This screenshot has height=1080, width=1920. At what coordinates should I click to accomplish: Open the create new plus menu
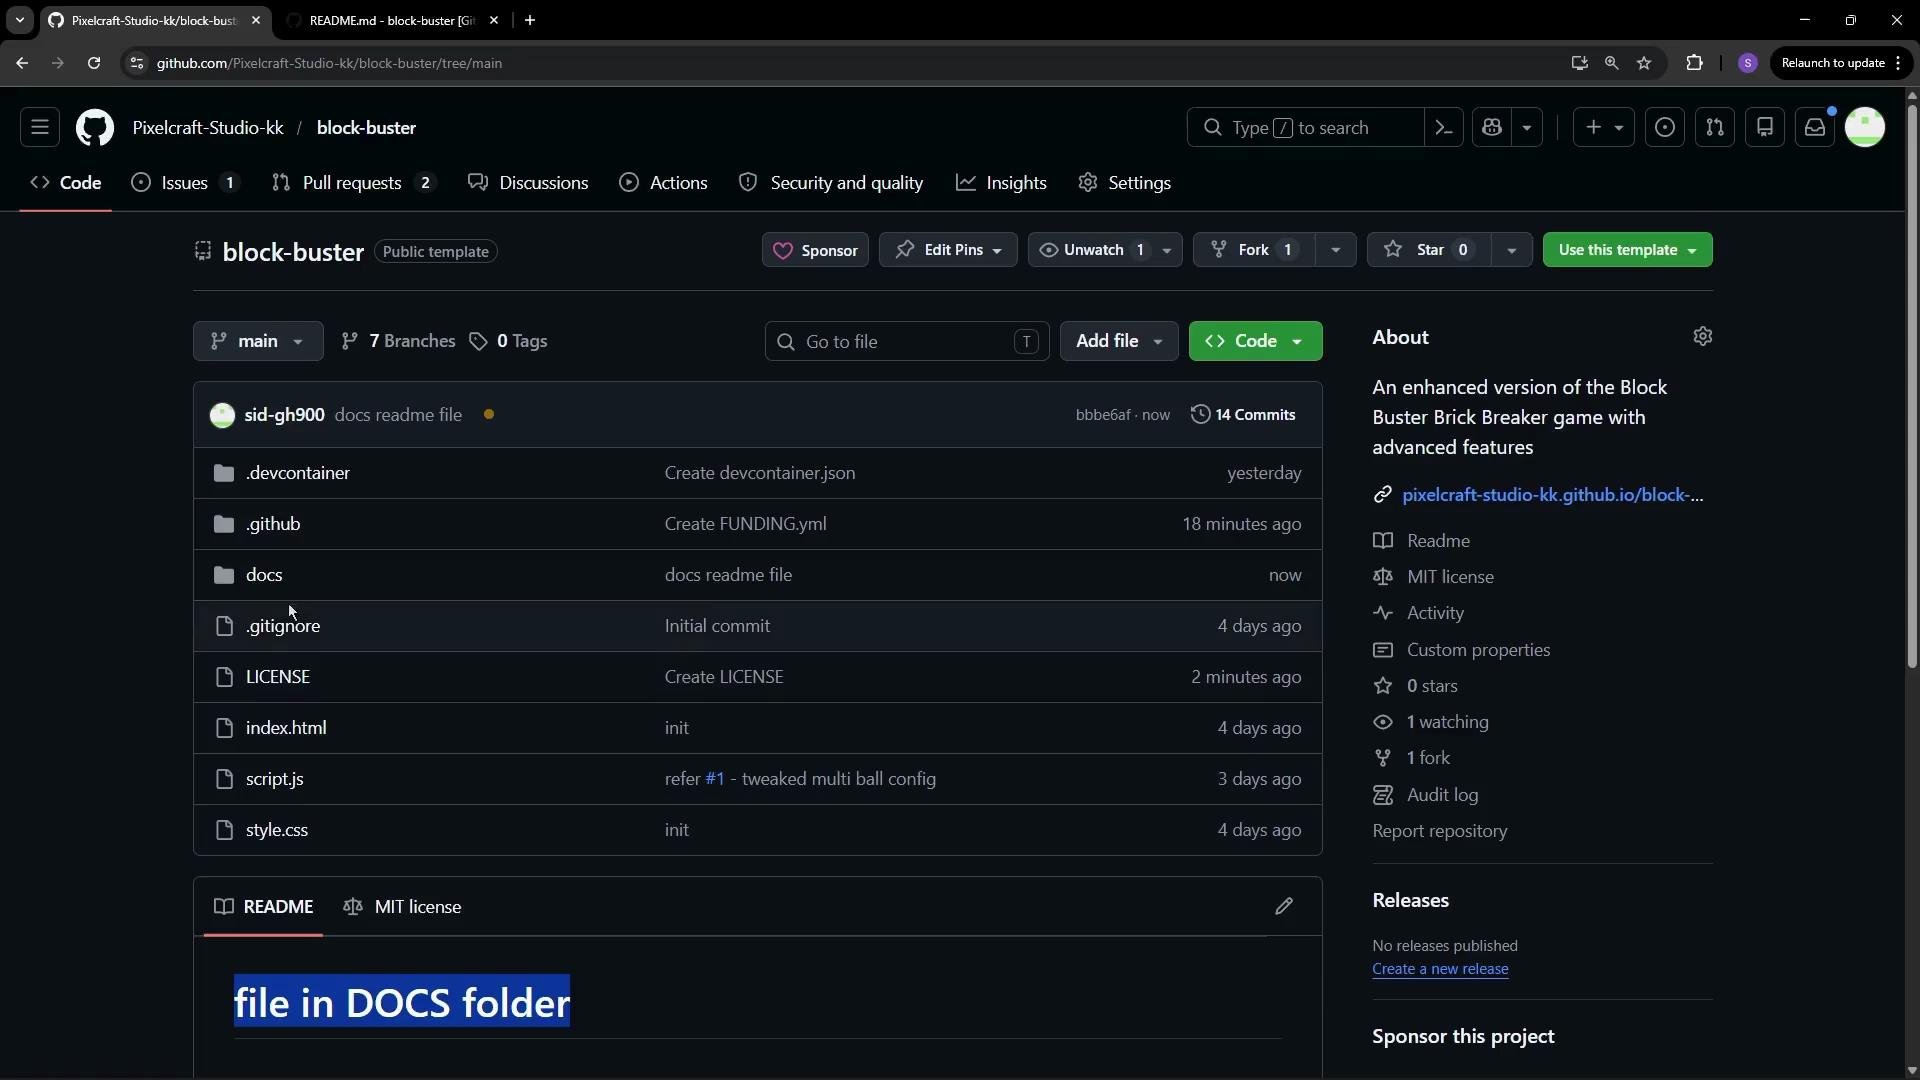(x=1604, y=128)
